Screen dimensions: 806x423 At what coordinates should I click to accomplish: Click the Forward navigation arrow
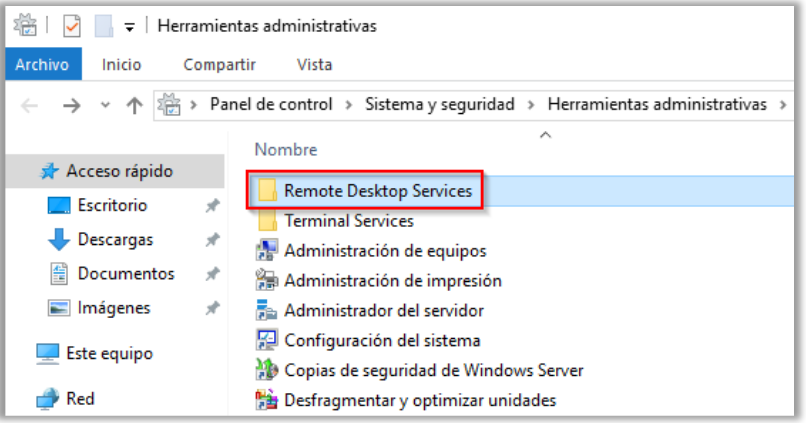[x=71, y=105]
